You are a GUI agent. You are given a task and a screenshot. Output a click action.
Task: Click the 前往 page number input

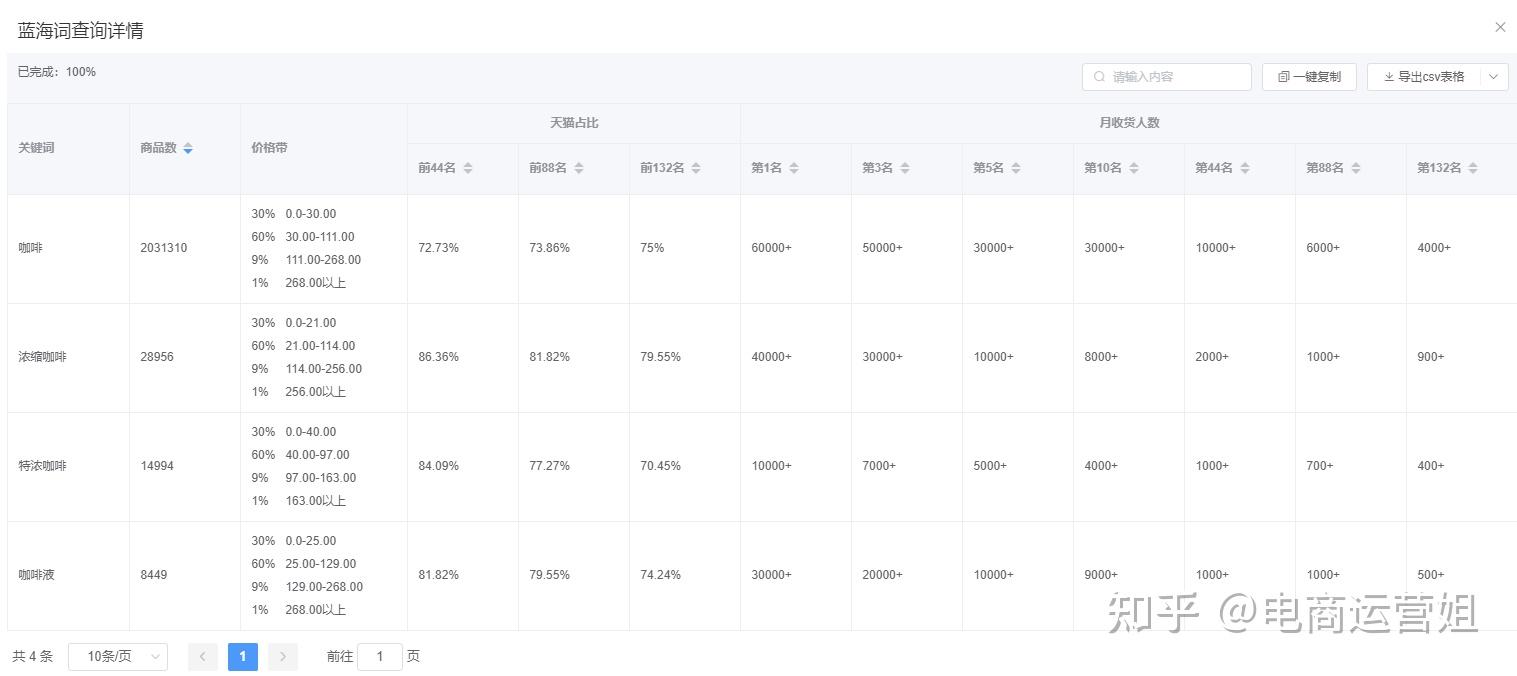380,657
